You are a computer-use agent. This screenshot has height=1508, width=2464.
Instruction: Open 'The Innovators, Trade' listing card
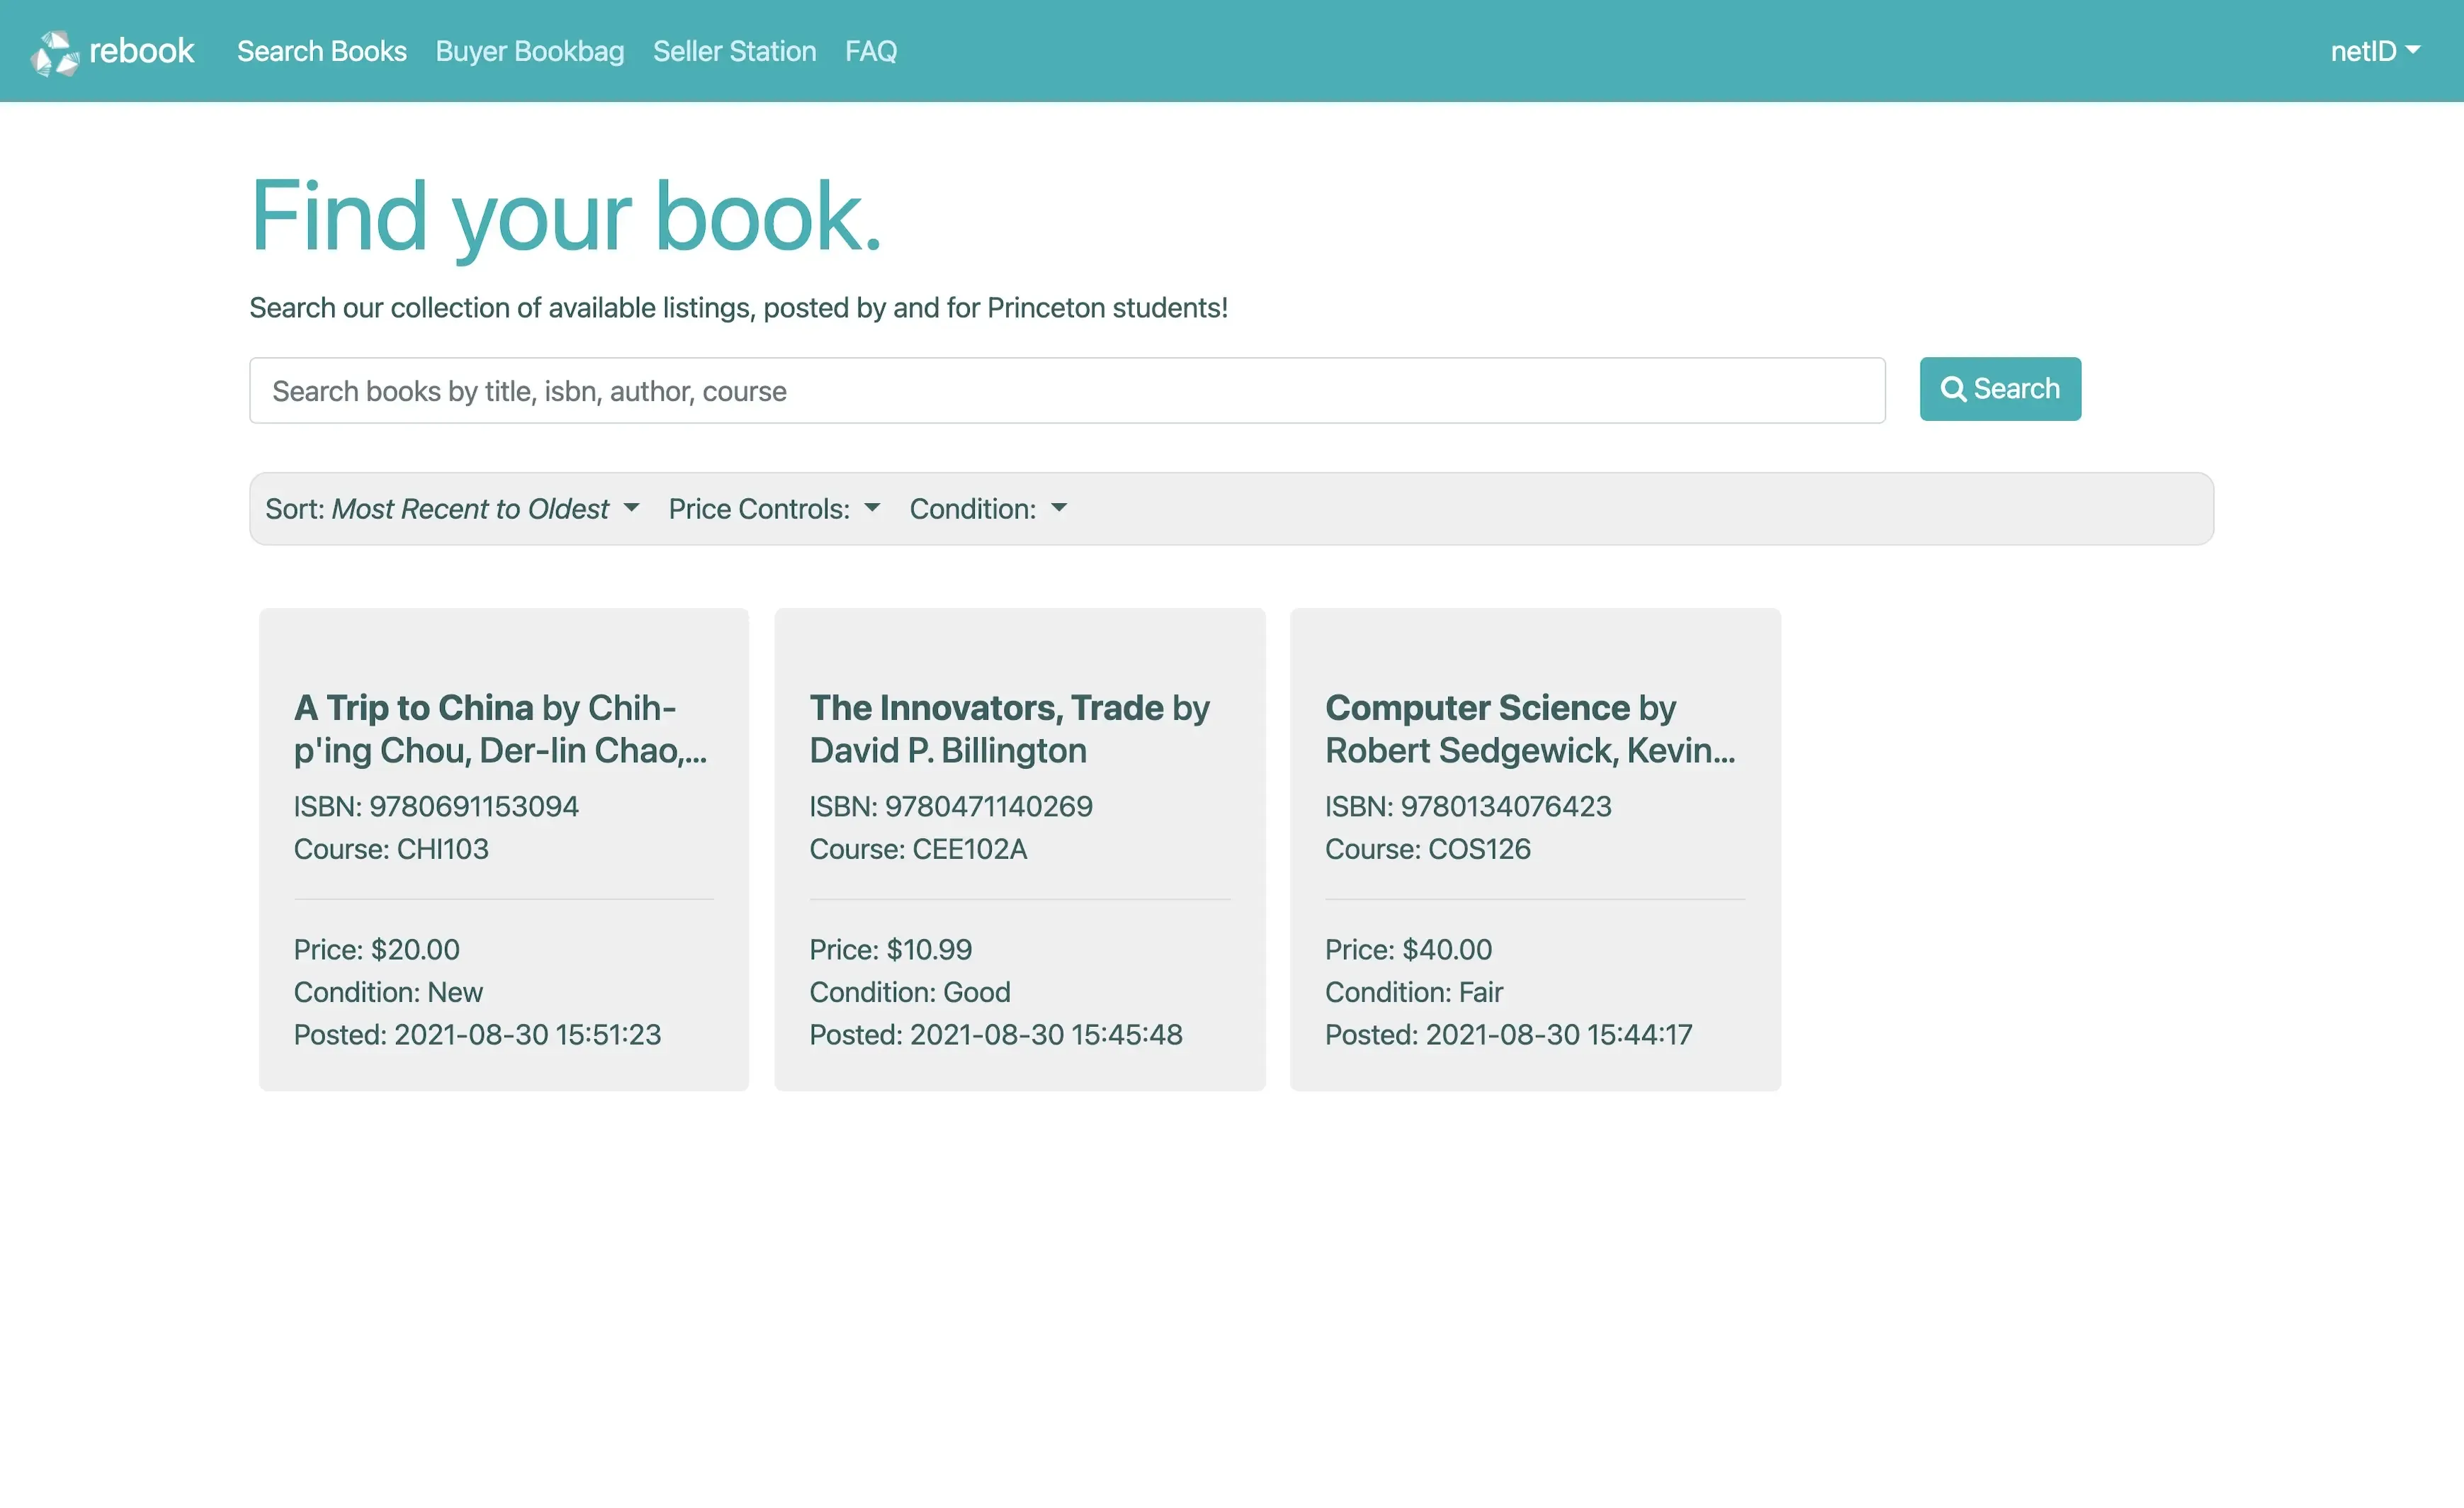point(1019,850)
